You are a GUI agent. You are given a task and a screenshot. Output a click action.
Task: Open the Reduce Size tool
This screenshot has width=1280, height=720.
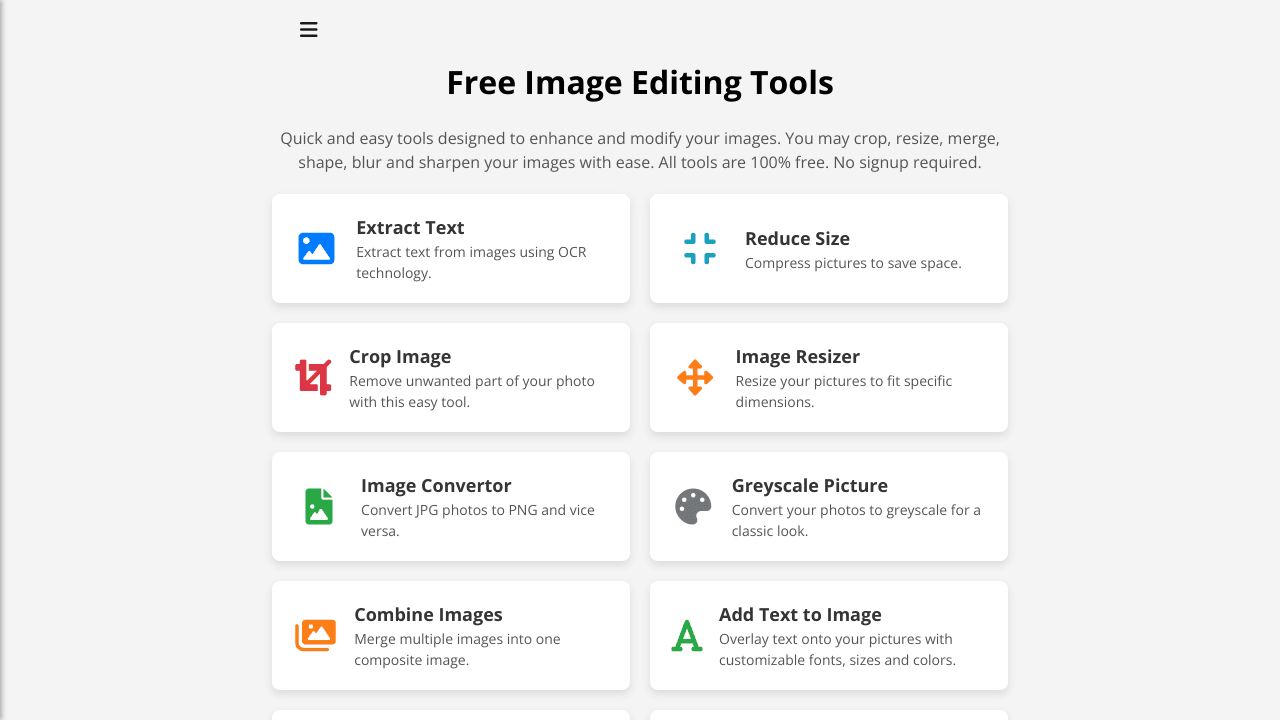pos(828,248)
